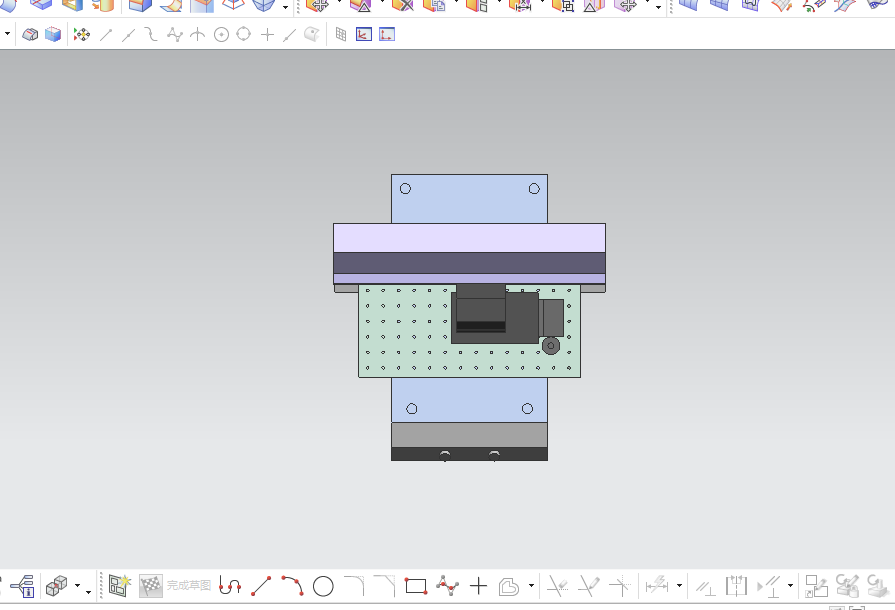This screenshot has width=895, height=610.
Task: Click the curve with green arrow surface icon
Action: click(x=814, y=5)
